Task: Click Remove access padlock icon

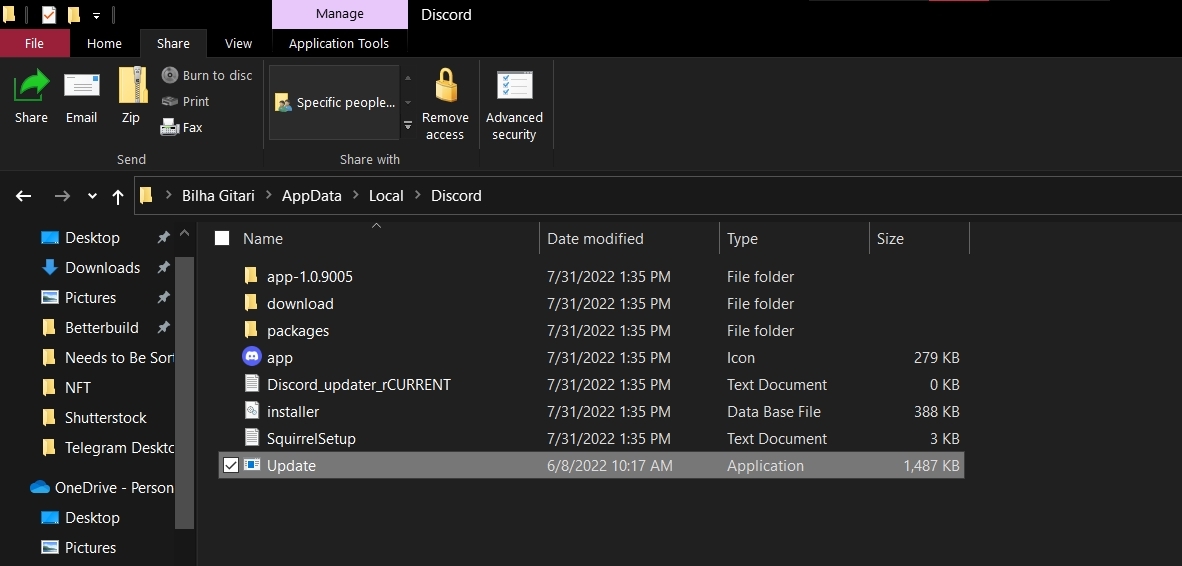Action: [445, 87]
